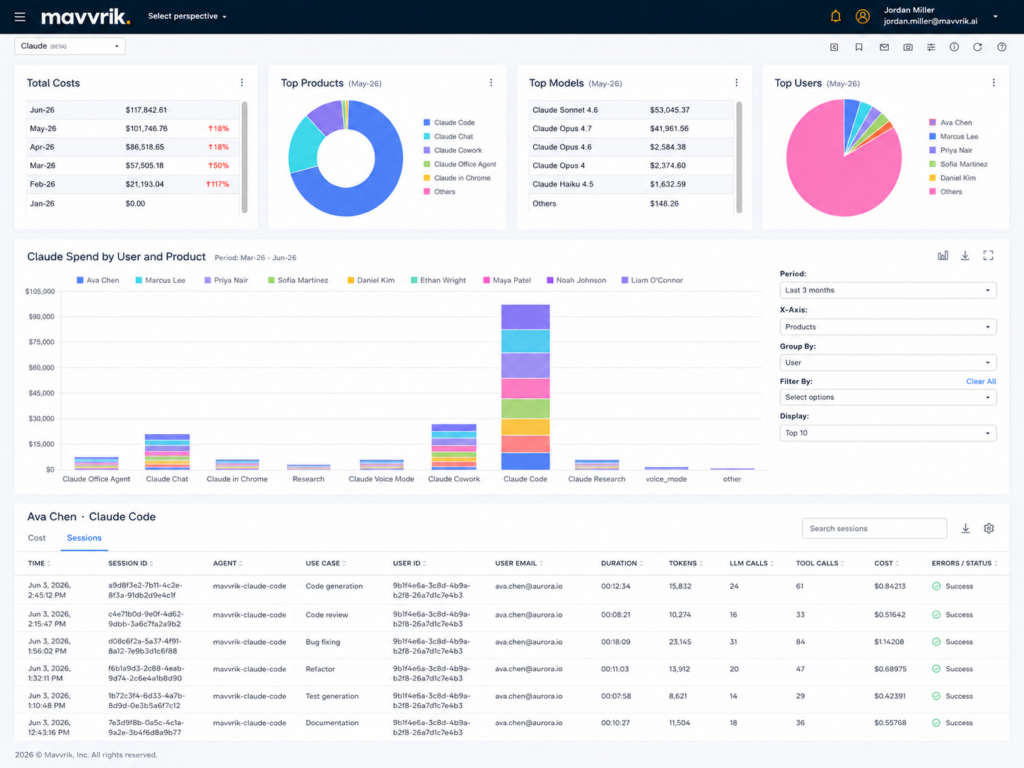
Task: Click the Clear All filter link
Action: point(981,381)
